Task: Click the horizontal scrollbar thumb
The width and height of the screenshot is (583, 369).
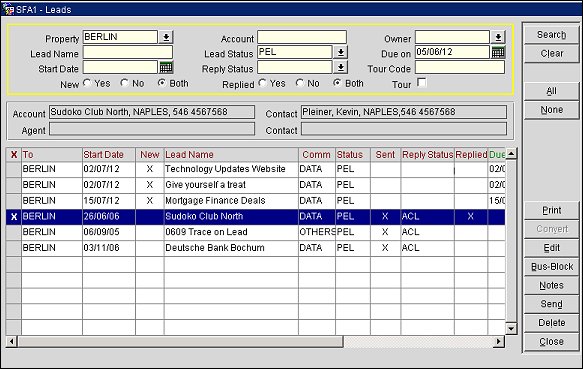Action: 180,341
